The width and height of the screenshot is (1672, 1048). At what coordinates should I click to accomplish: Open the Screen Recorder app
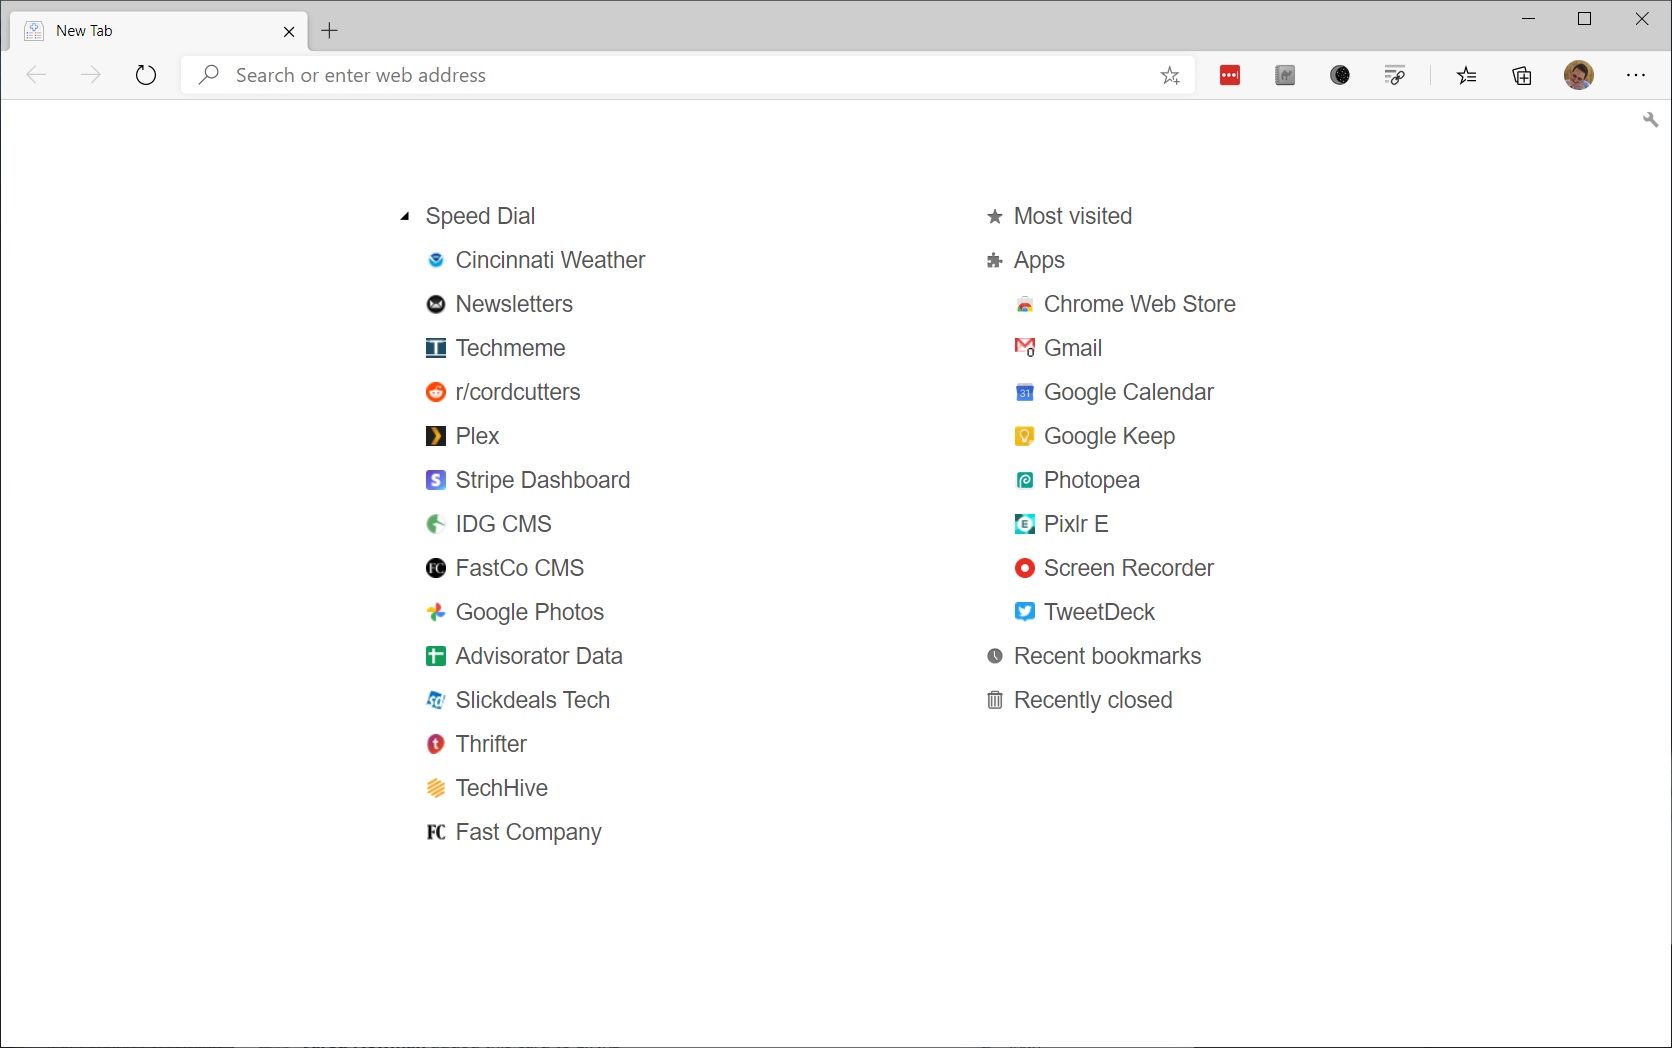click(1128, 567)
